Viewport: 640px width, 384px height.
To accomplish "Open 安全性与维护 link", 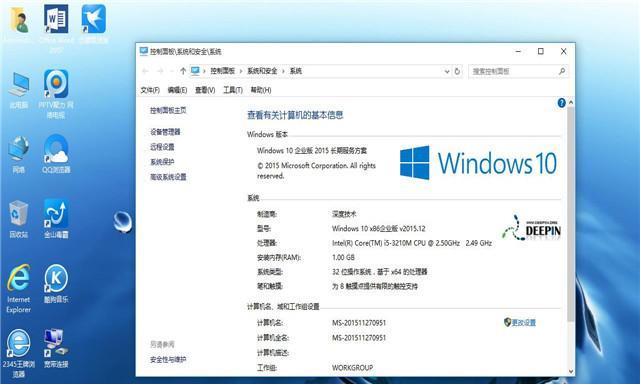I will (168, 360).
